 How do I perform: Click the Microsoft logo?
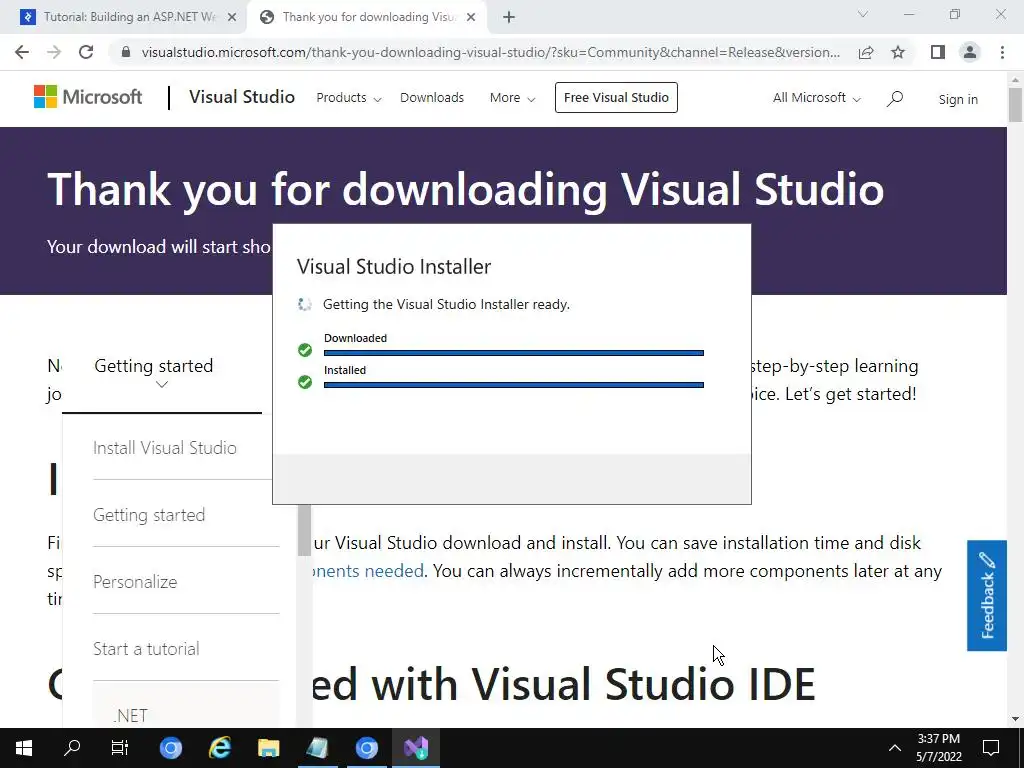[88, 97]
